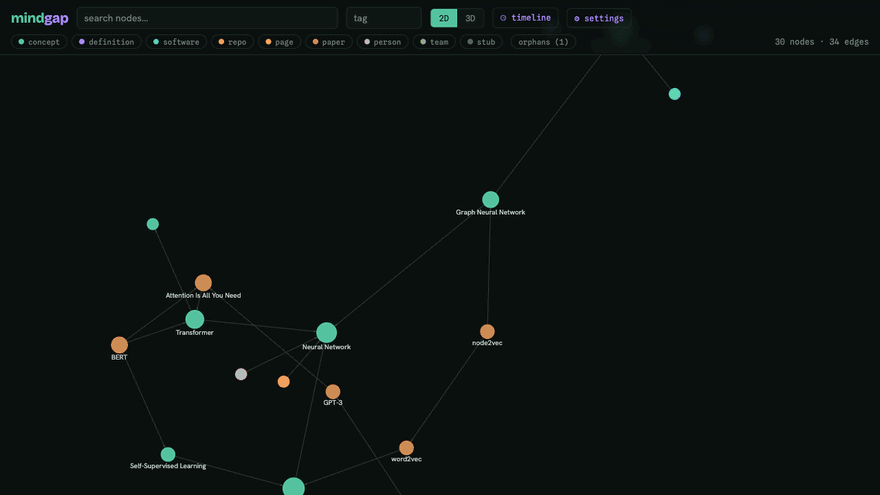Screen dimensions: 880x495
Task: Toggle the team type filter
Action: (x=434, y=42)
